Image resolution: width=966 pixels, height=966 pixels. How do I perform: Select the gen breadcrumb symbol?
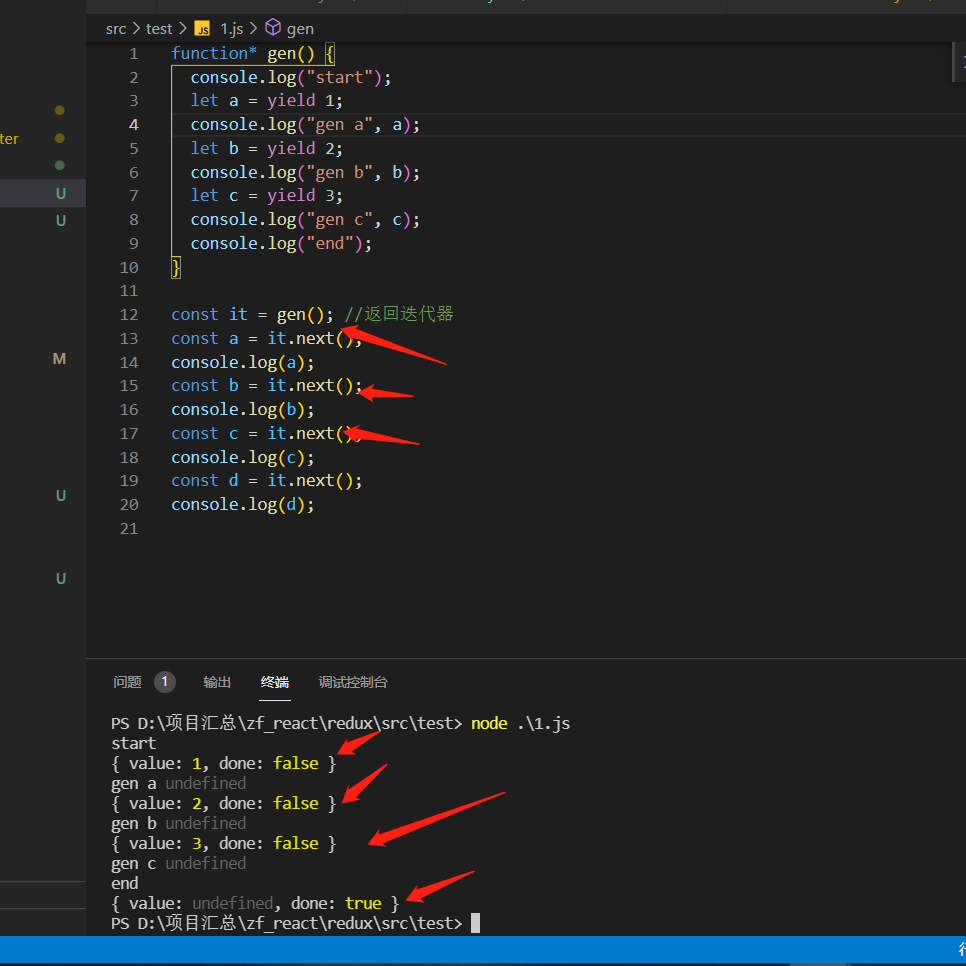pyautogui.click(x=300, y=29)
